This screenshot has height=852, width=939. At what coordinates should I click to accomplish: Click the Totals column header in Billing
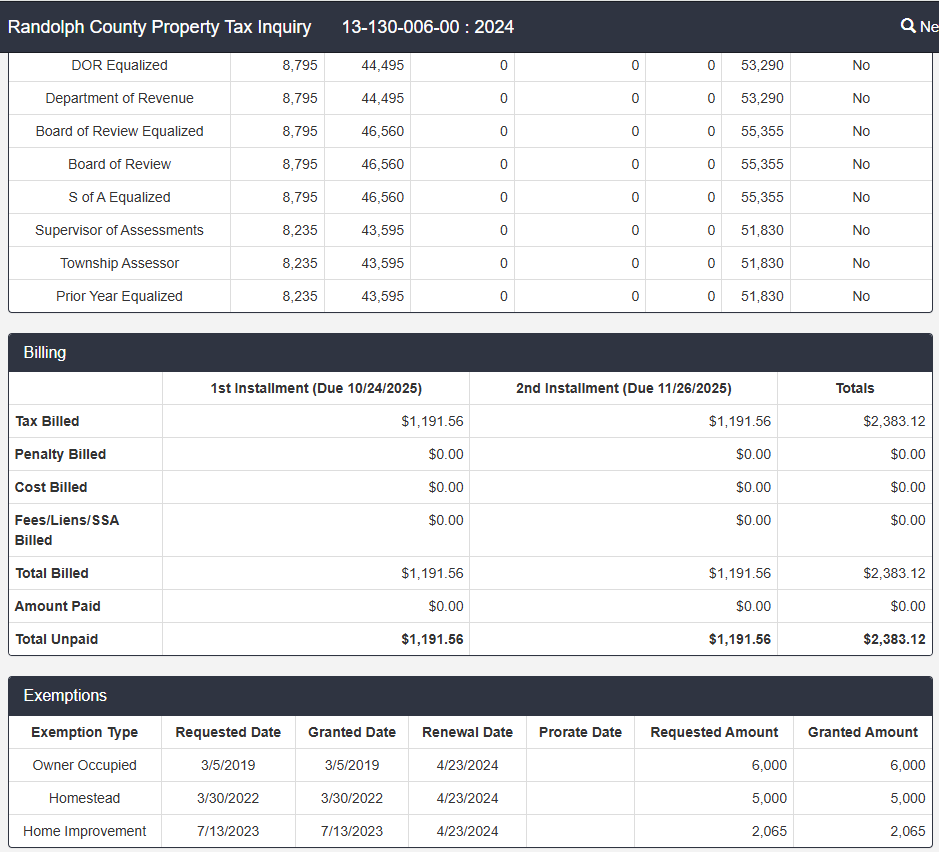855,388
